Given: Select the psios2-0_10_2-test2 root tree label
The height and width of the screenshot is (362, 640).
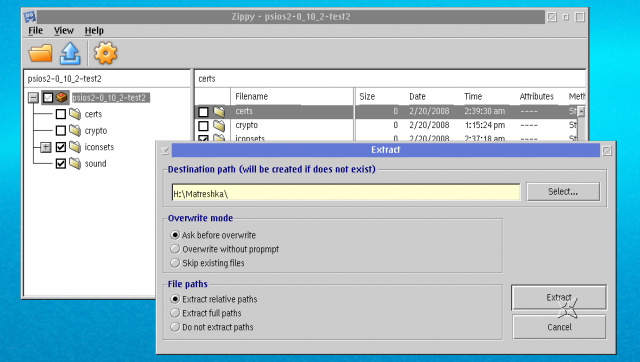Looking at the screenshot, I should pyautogui.click(x=109, y=98).
